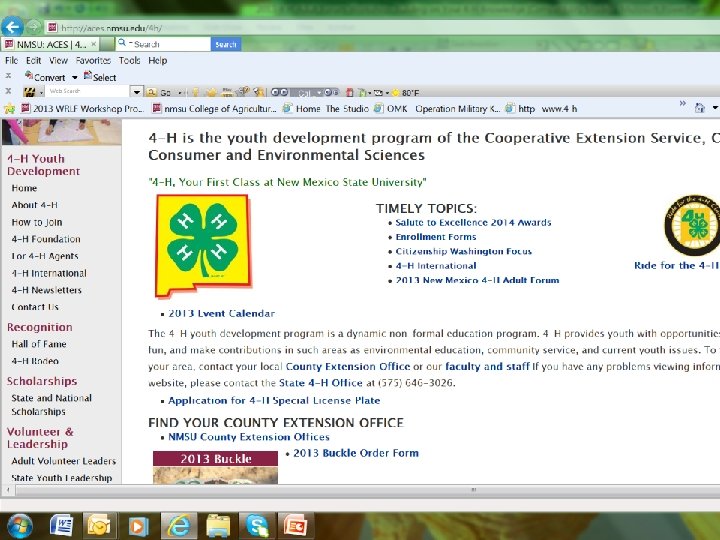Click Hall of Fame in the sidebar
Image resolution: width=720 pixels, height=540 pixels.
(x=39, y=344)
